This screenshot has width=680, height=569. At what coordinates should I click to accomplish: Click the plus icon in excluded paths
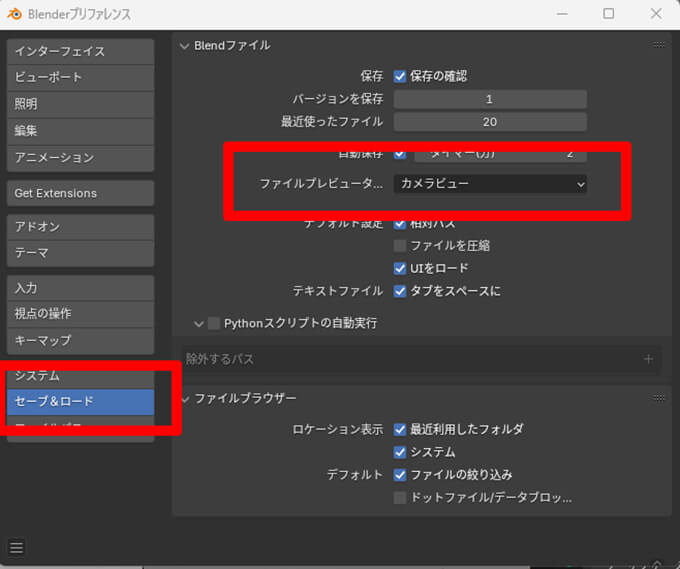tap(648, 359)
